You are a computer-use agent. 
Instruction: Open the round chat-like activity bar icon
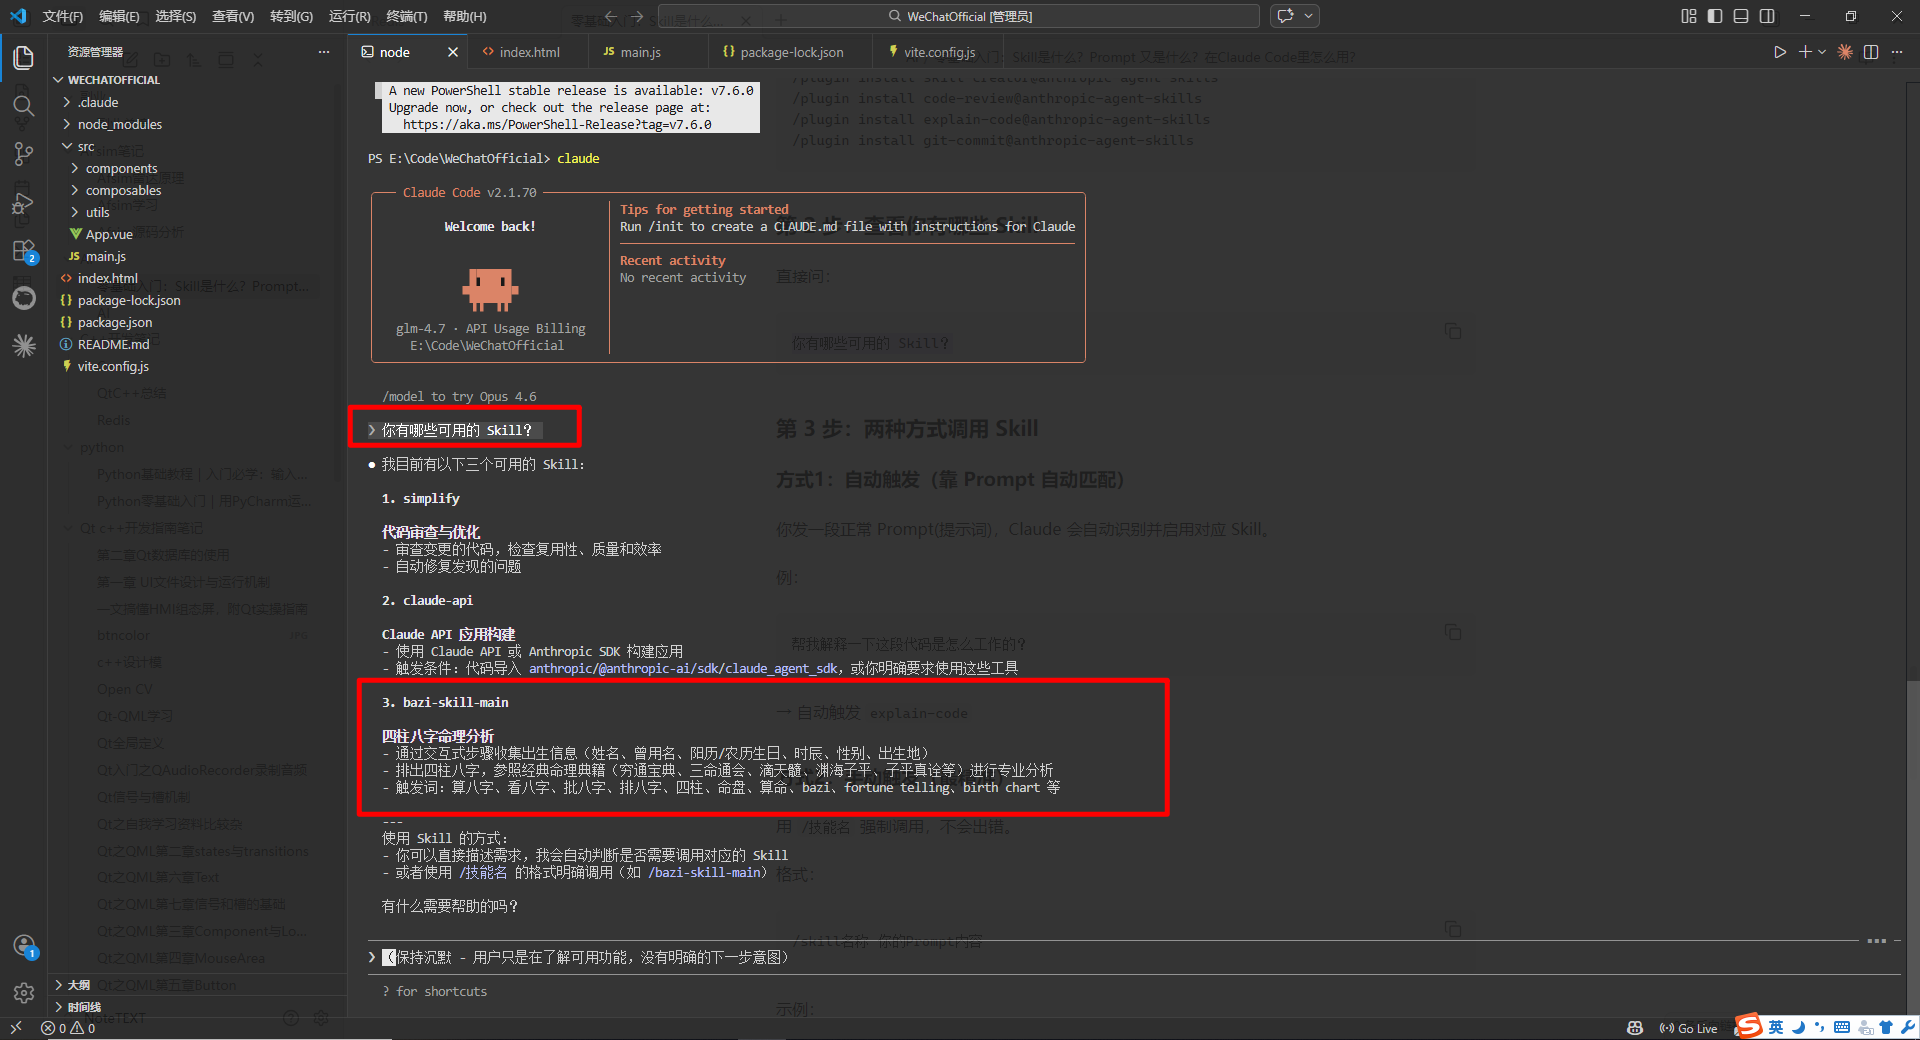[x=24, y=298]
